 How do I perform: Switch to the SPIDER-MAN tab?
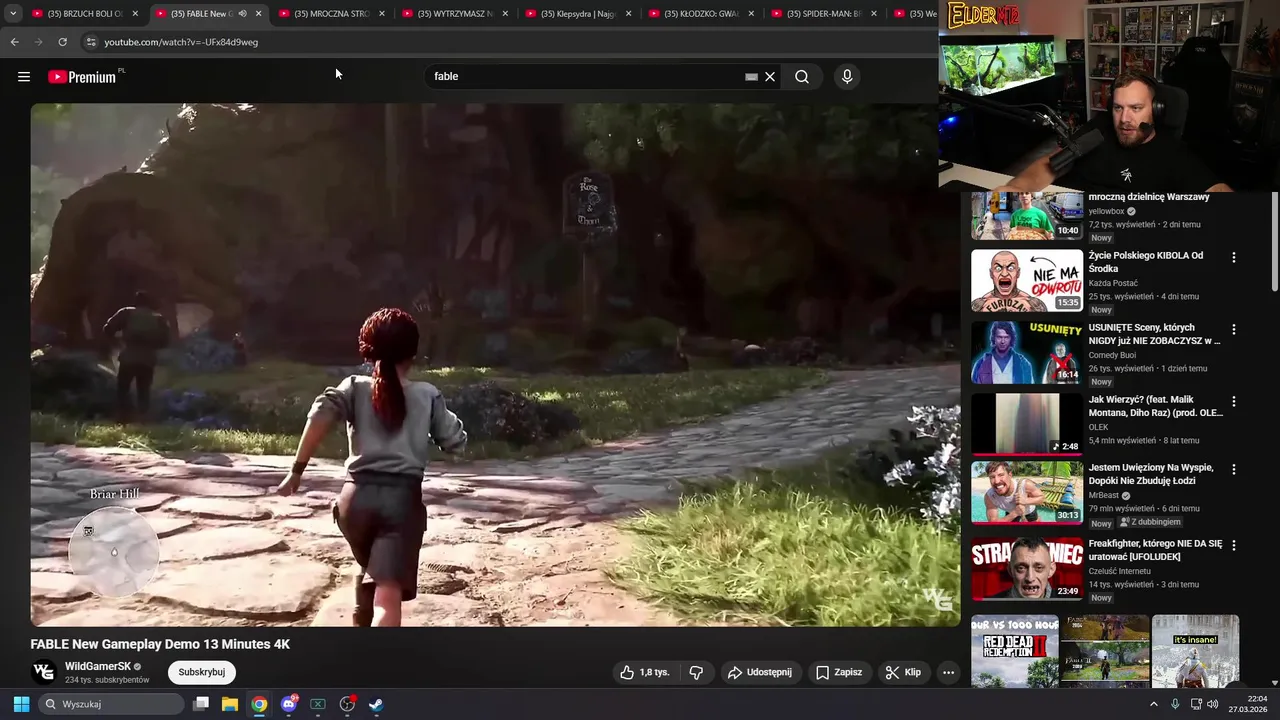click(826, 14)
